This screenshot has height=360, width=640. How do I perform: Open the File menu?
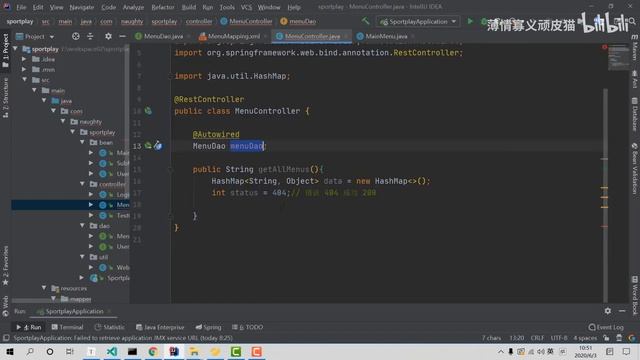tap(21, 7)
